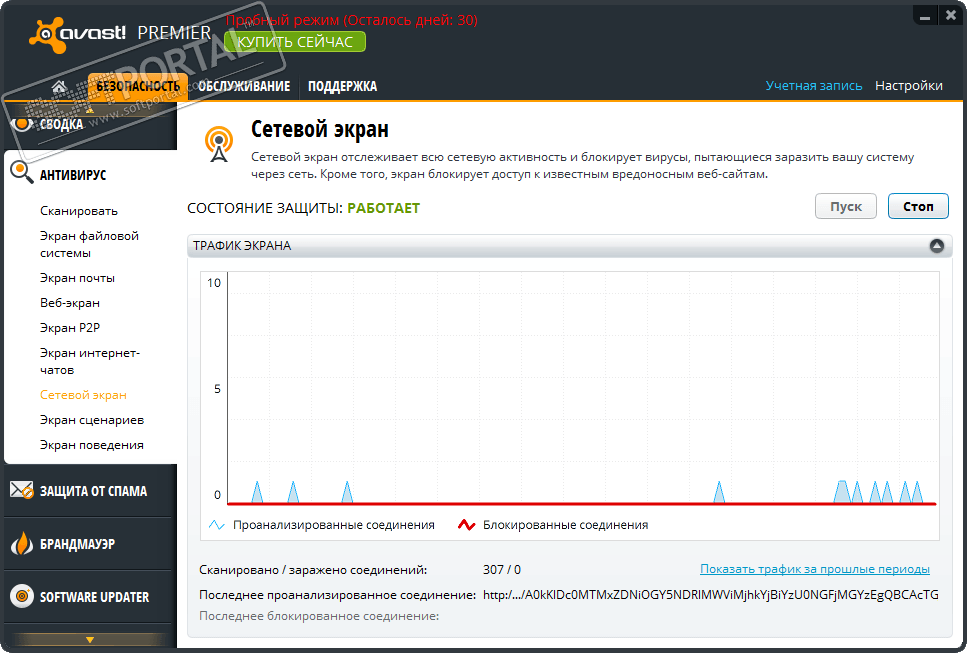Click the Пуск button
The height and width of the screenshot is (653, 967).
(x=846, y=207)
